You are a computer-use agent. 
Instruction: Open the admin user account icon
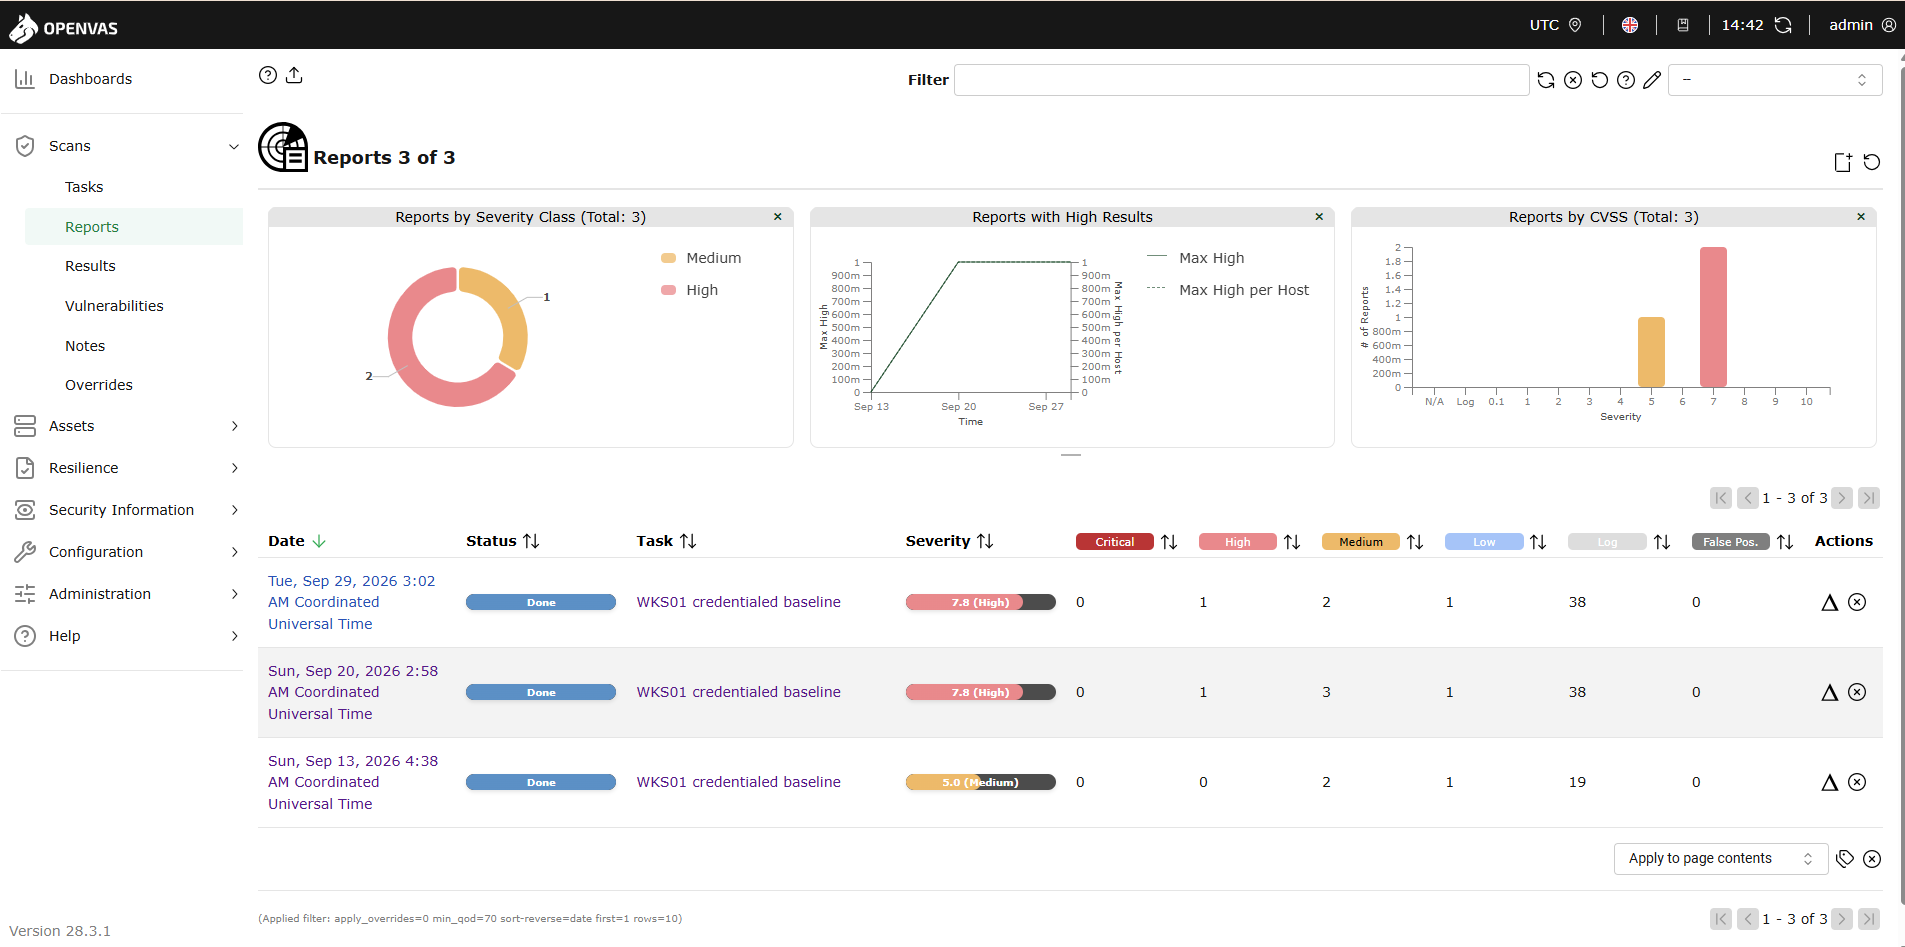pyautogui.click(x=1889, y=25)
